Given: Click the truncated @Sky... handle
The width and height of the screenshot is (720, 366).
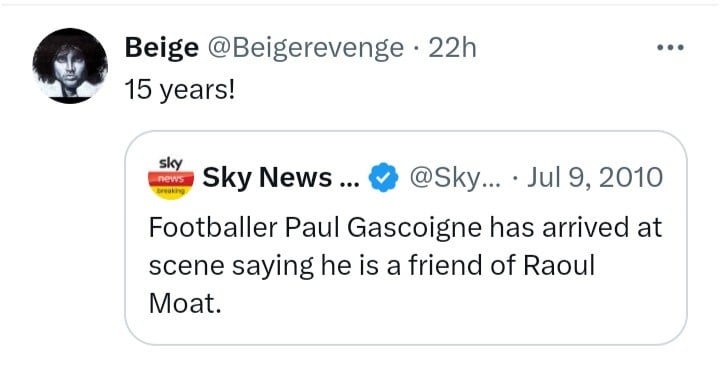Looking at the screenshot, I should click(458, 177).
